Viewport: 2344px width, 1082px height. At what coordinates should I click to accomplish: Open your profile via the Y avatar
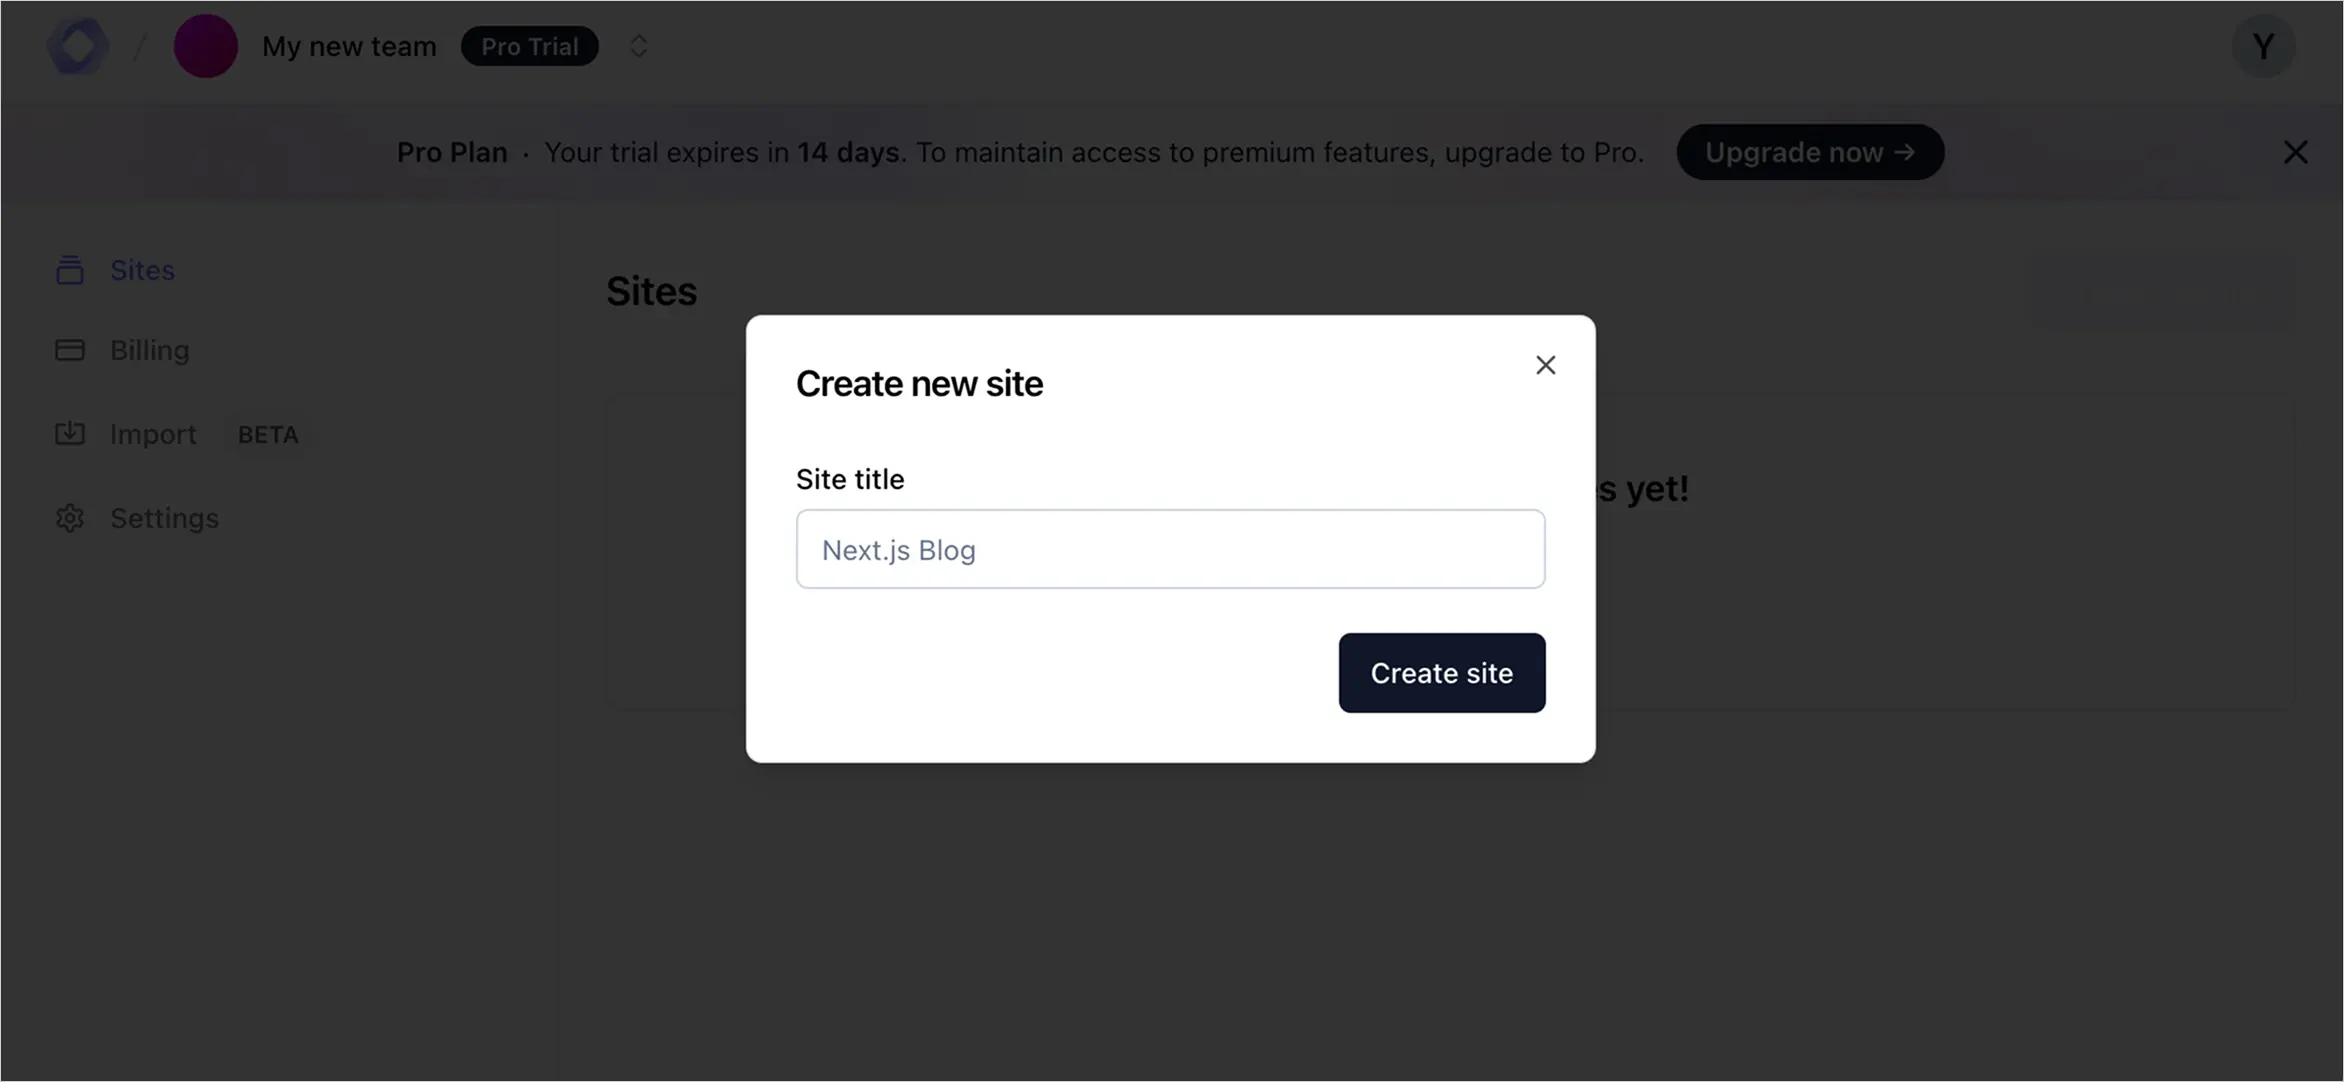[2263, 46]
